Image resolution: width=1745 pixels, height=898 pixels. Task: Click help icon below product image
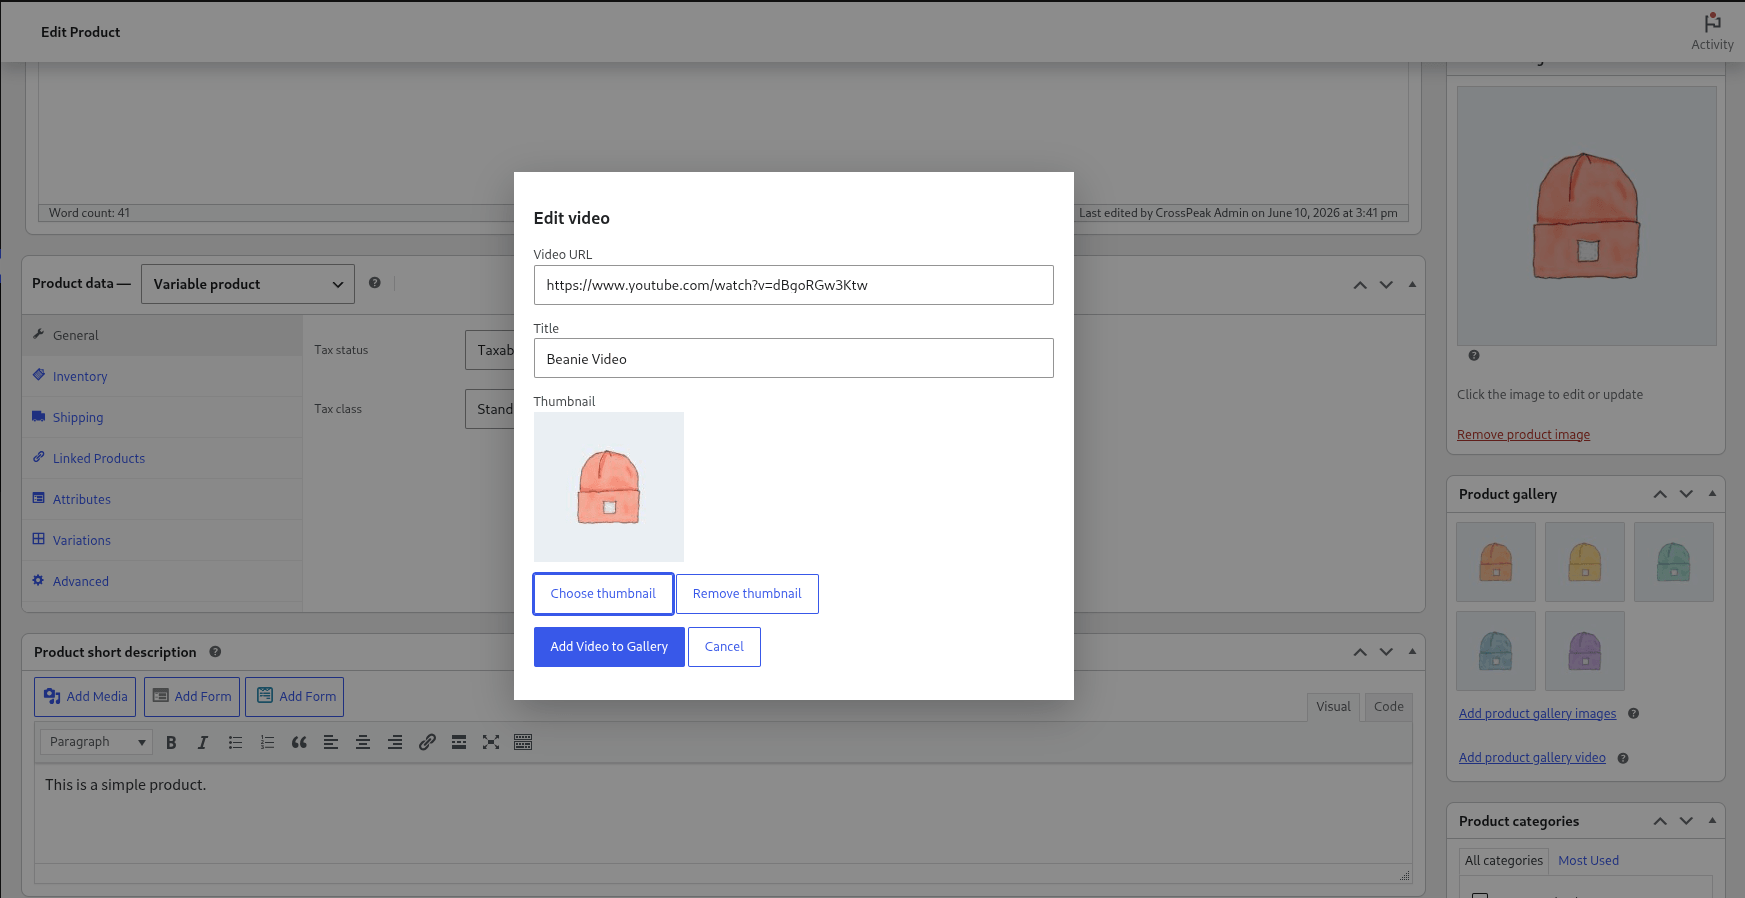click(x=1474, y=355)
